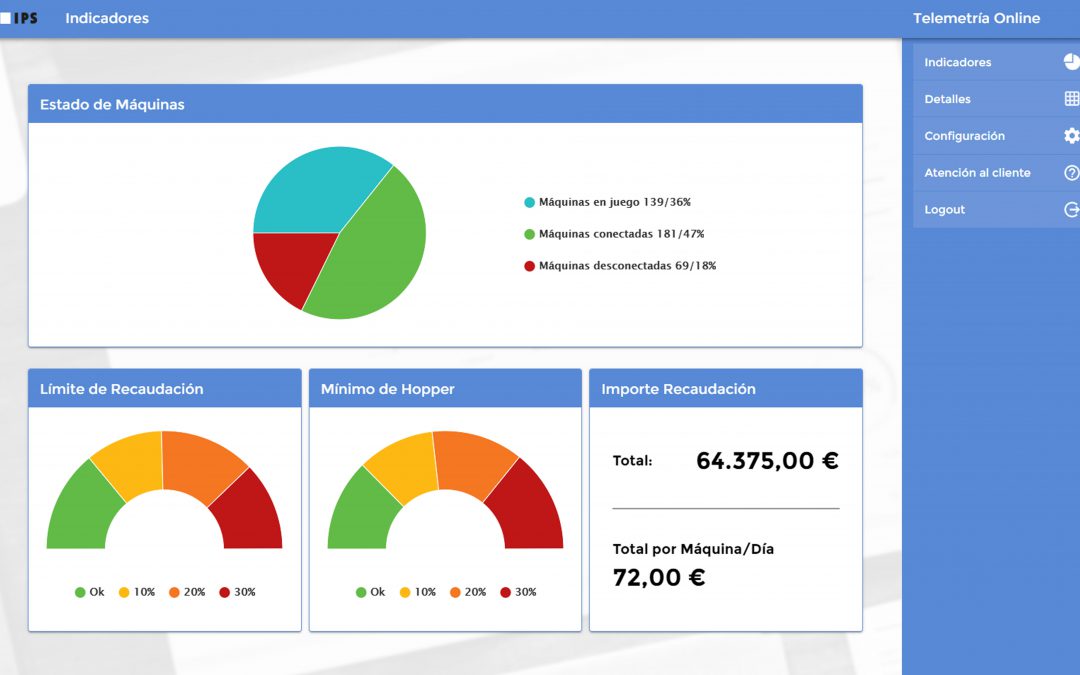
Task: Click the total amount 64.375,00 €
Action: click(x=767, y=460)
